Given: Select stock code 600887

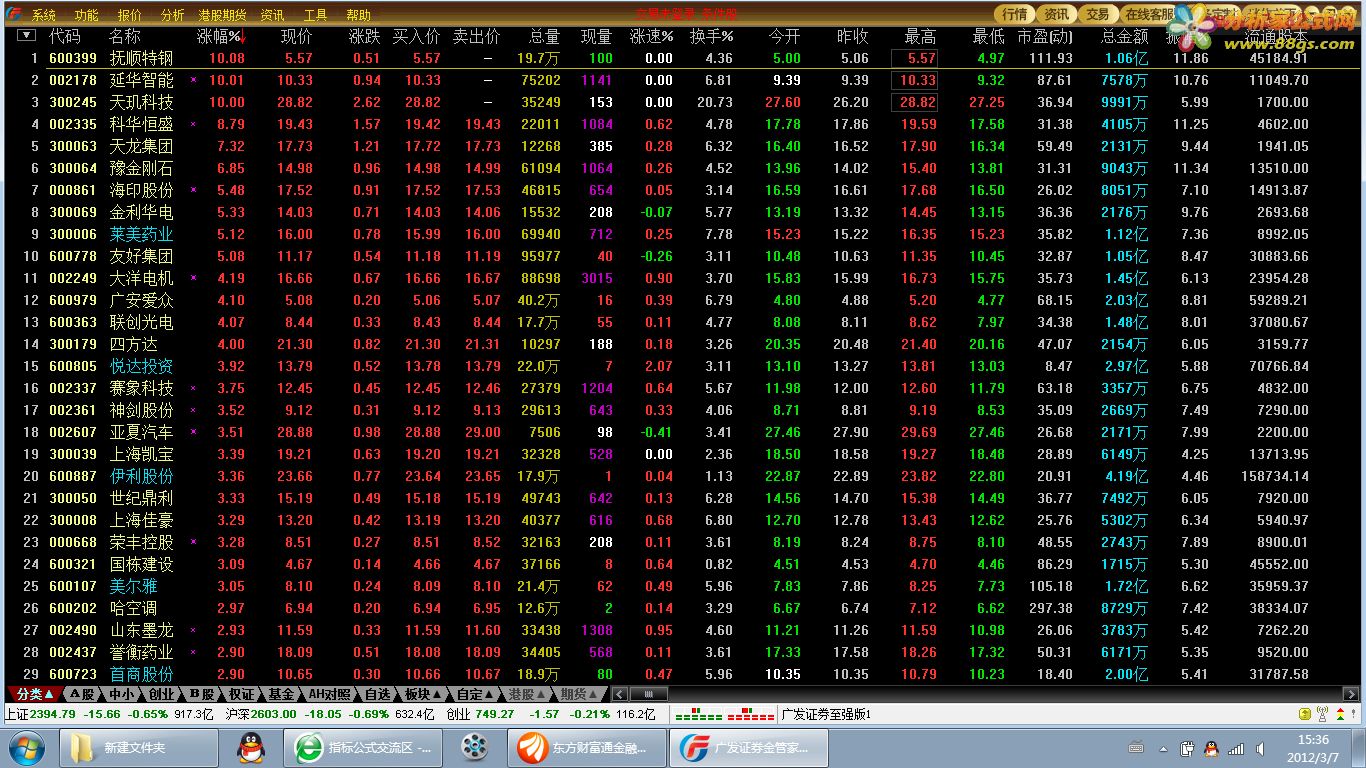Looking at the screenshot, I should click(73, 476).
